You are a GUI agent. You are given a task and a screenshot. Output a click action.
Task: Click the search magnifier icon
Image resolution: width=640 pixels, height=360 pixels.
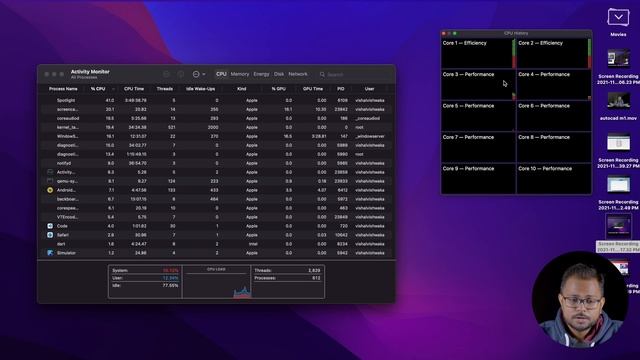pos(322,75)
